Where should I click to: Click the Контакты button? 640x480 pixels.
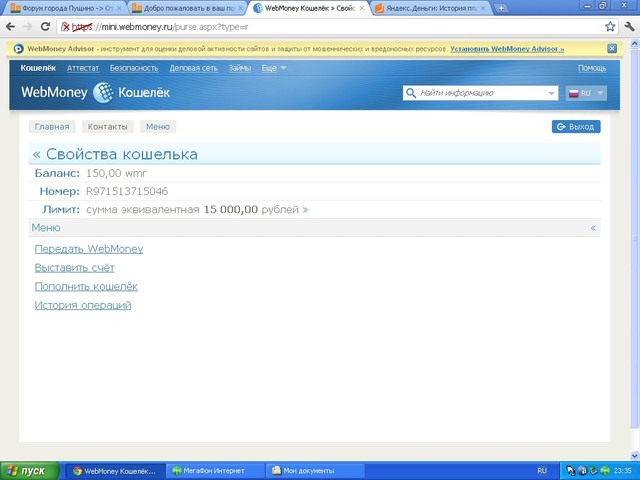coord(107,127)
